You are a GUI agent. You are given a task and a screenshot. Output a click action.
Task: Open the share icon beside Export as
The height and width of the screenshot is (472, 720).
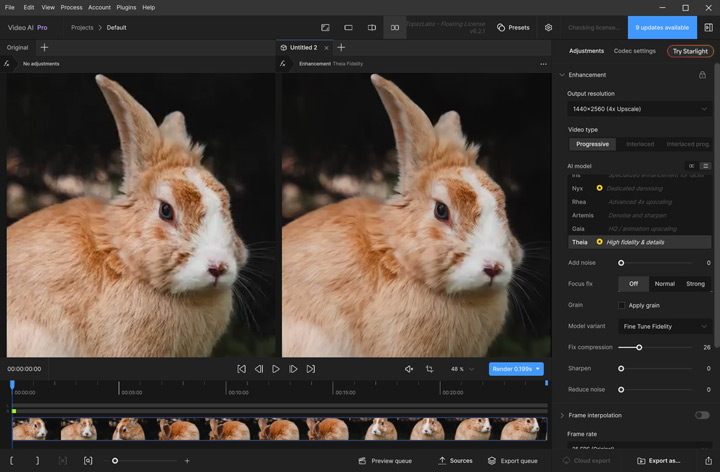coord(709,461)
